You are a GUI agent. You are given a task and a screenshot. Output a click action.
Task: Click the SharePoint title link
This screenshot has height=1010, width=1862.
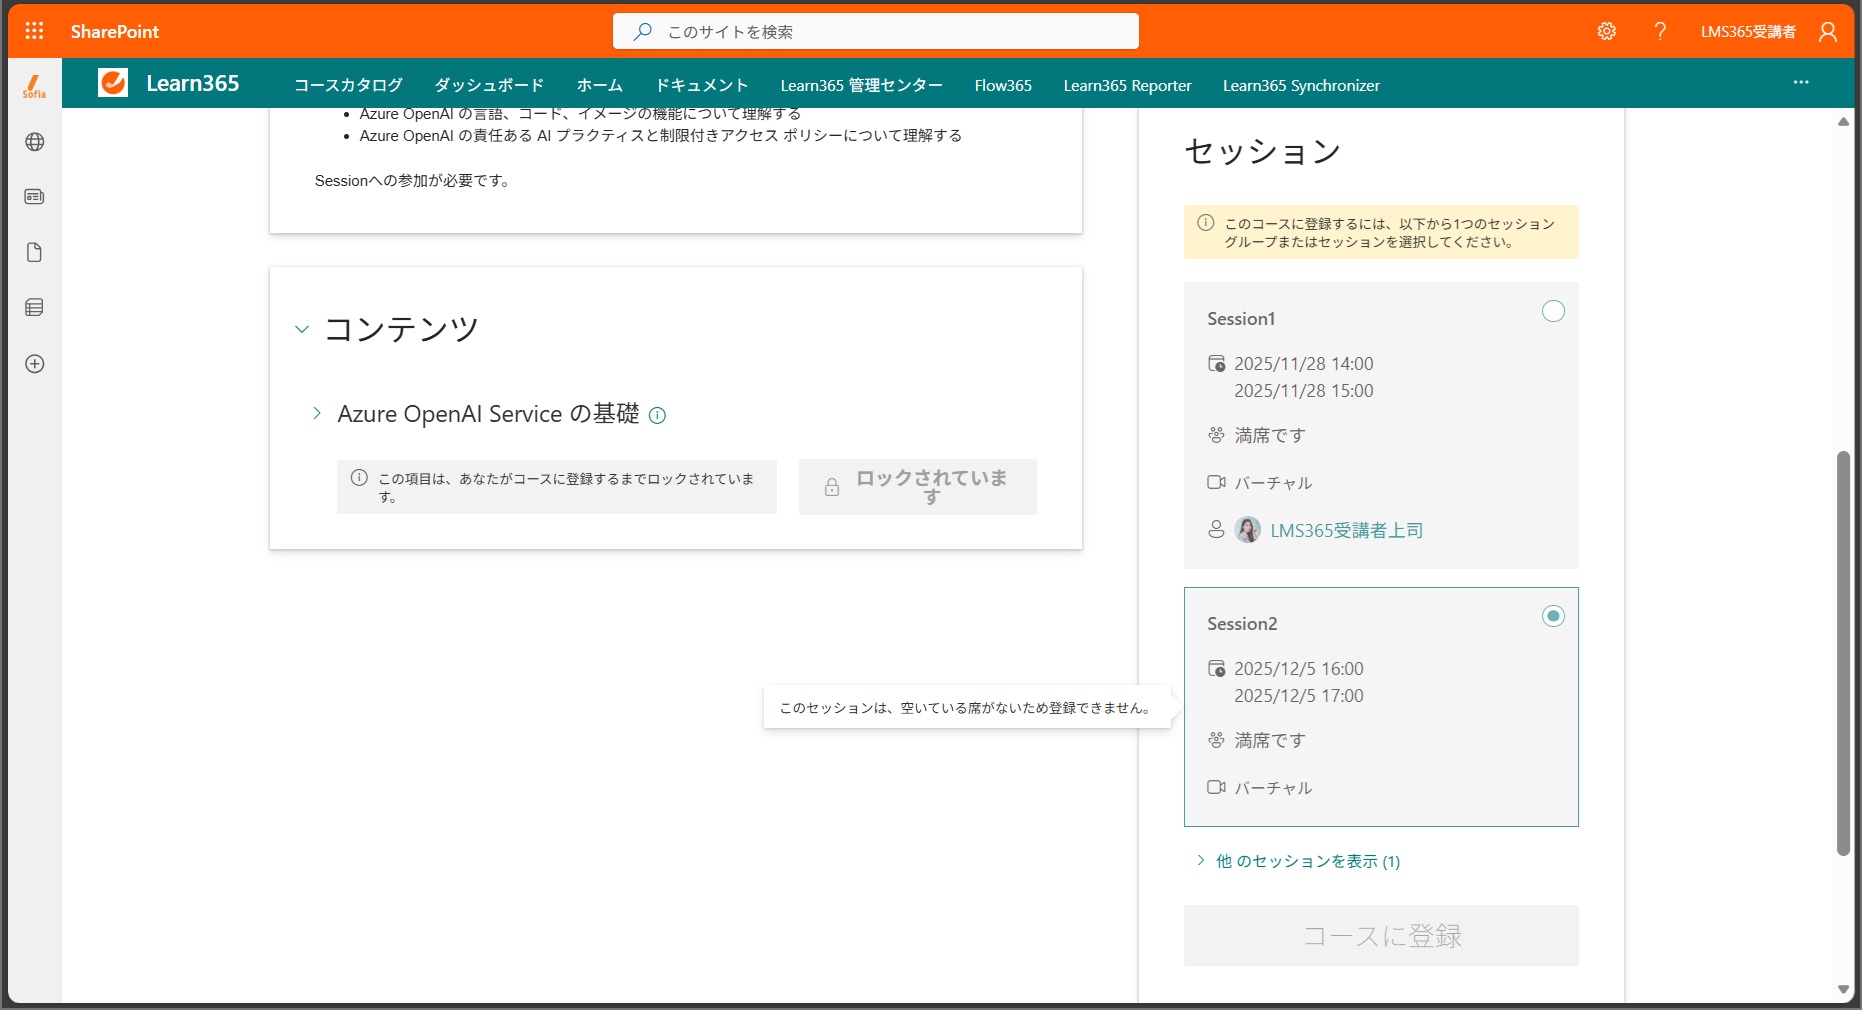(x=115, y=31)
